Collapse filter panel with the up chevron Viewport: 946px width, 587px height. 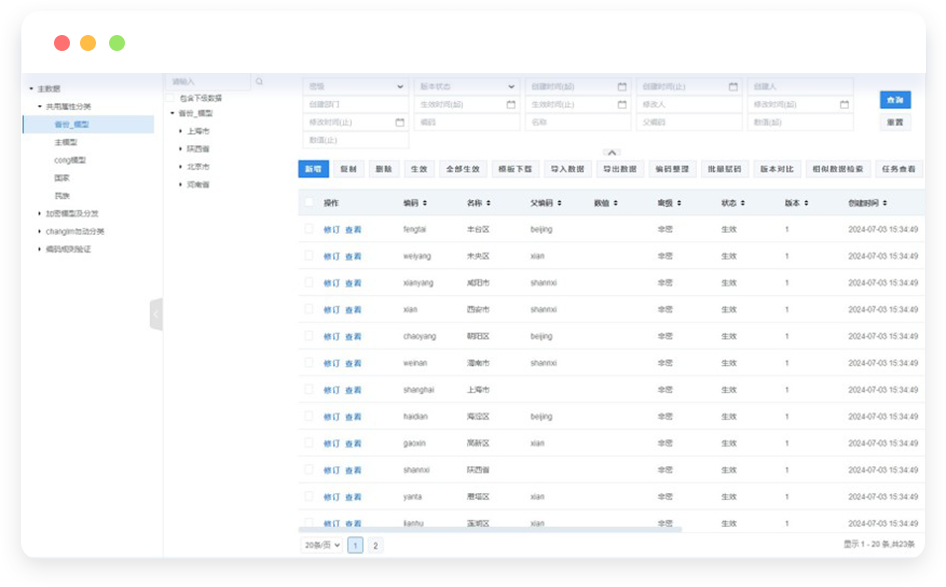coord(612,152)
